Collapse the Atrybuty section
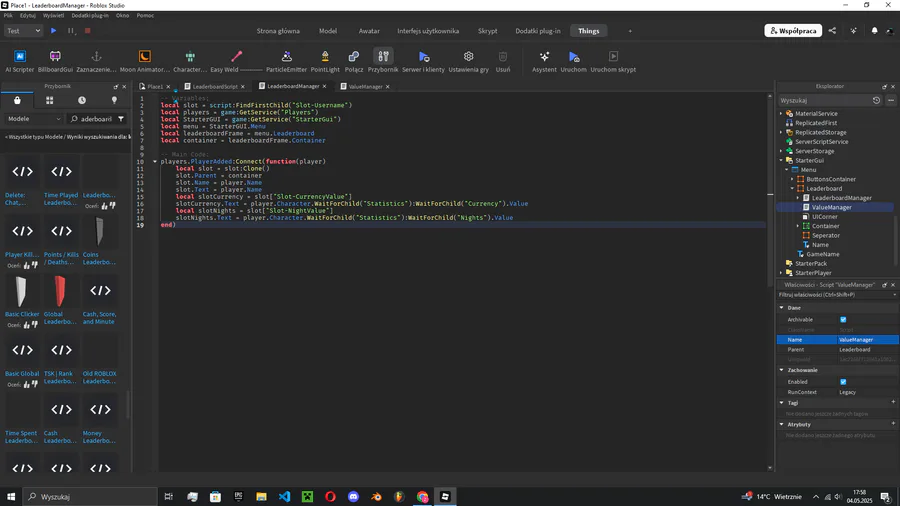This screenshot has height=506, width=900. point(782,425)
